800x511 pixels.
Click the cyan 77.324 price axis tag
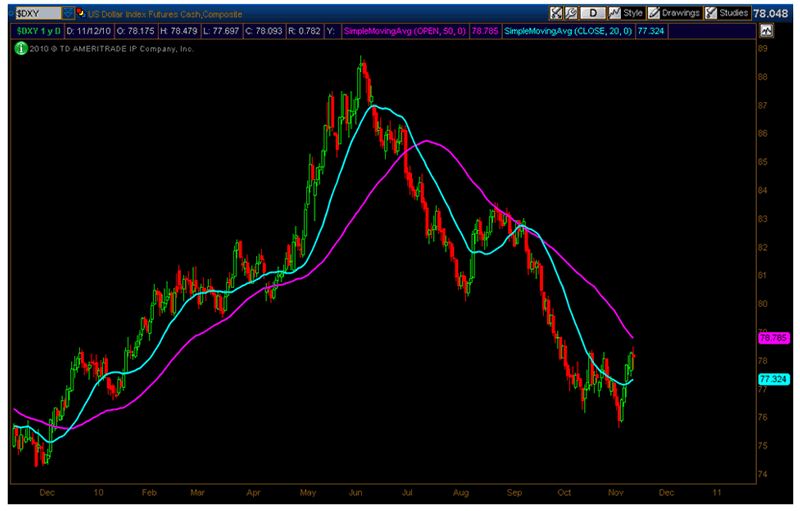pos(773,379)
